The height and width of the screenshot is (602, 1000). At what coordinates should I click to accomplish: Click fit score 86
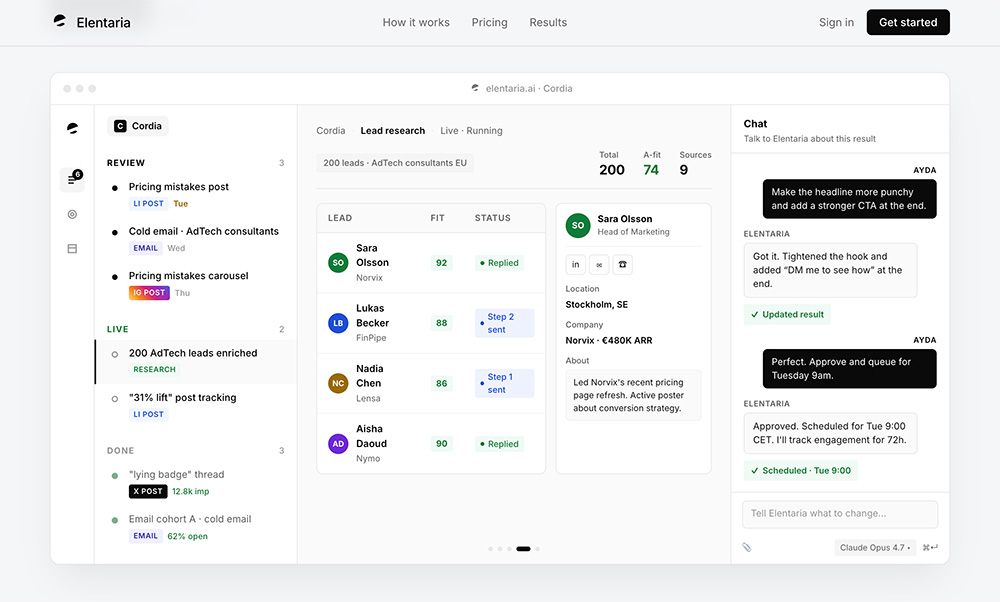pyautogui.click(x=441, y=383)
